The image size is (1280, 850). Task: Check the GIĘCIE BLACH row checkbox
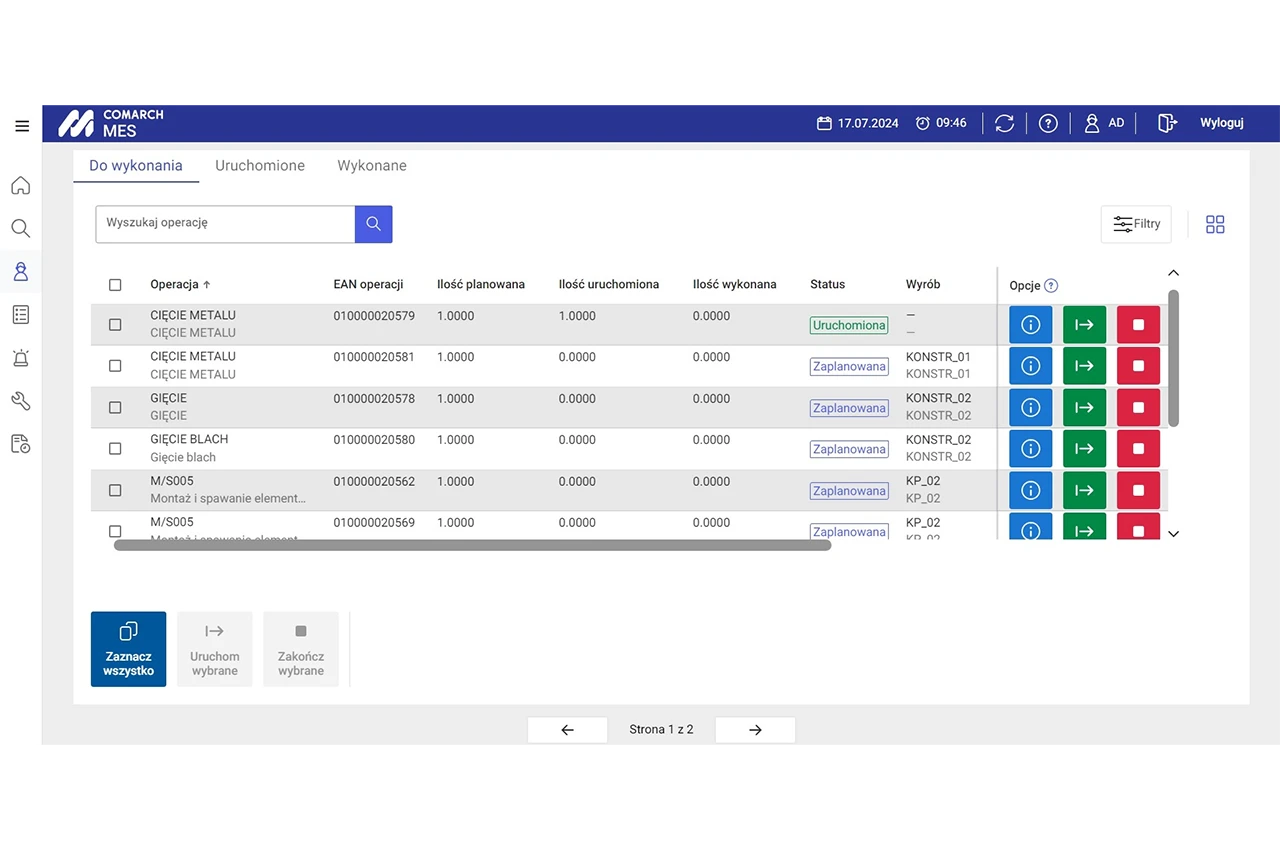115,449
